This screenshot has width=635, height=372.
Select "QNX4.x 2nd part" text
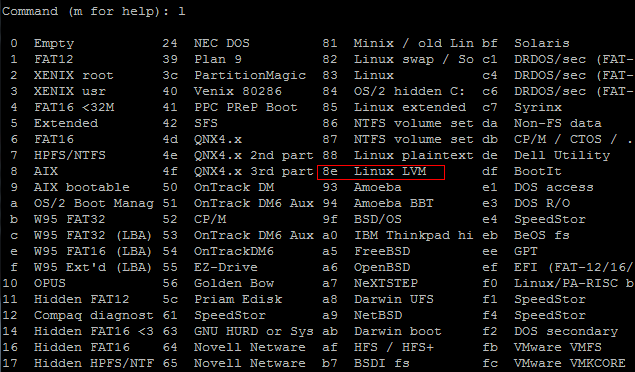(254, 155)
